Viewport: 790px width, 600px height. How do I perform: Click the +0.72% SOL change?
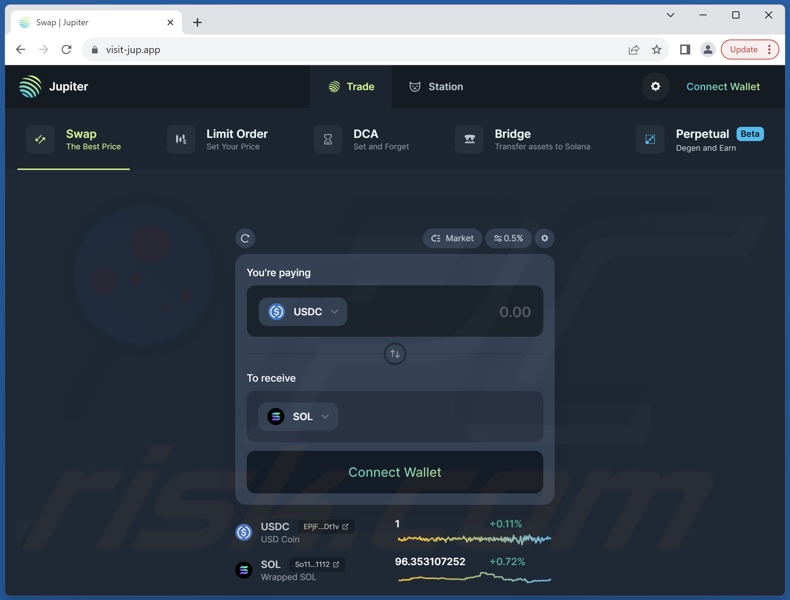coord(507,561)
